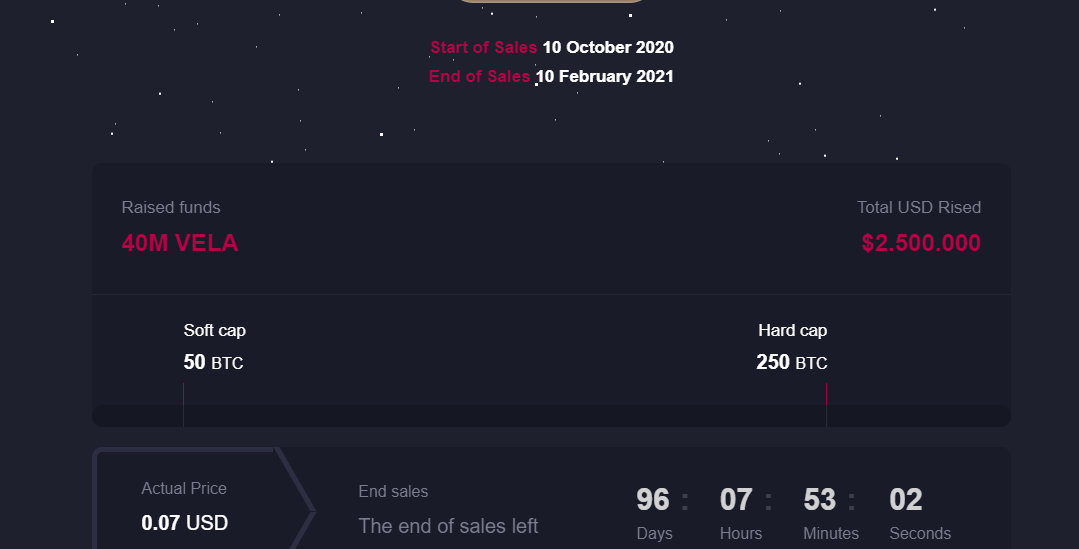Viewport: 1079px width, 549px height.
Task: Click the Soft cap 50 BTC marker
Action: [x=214, y=347]
